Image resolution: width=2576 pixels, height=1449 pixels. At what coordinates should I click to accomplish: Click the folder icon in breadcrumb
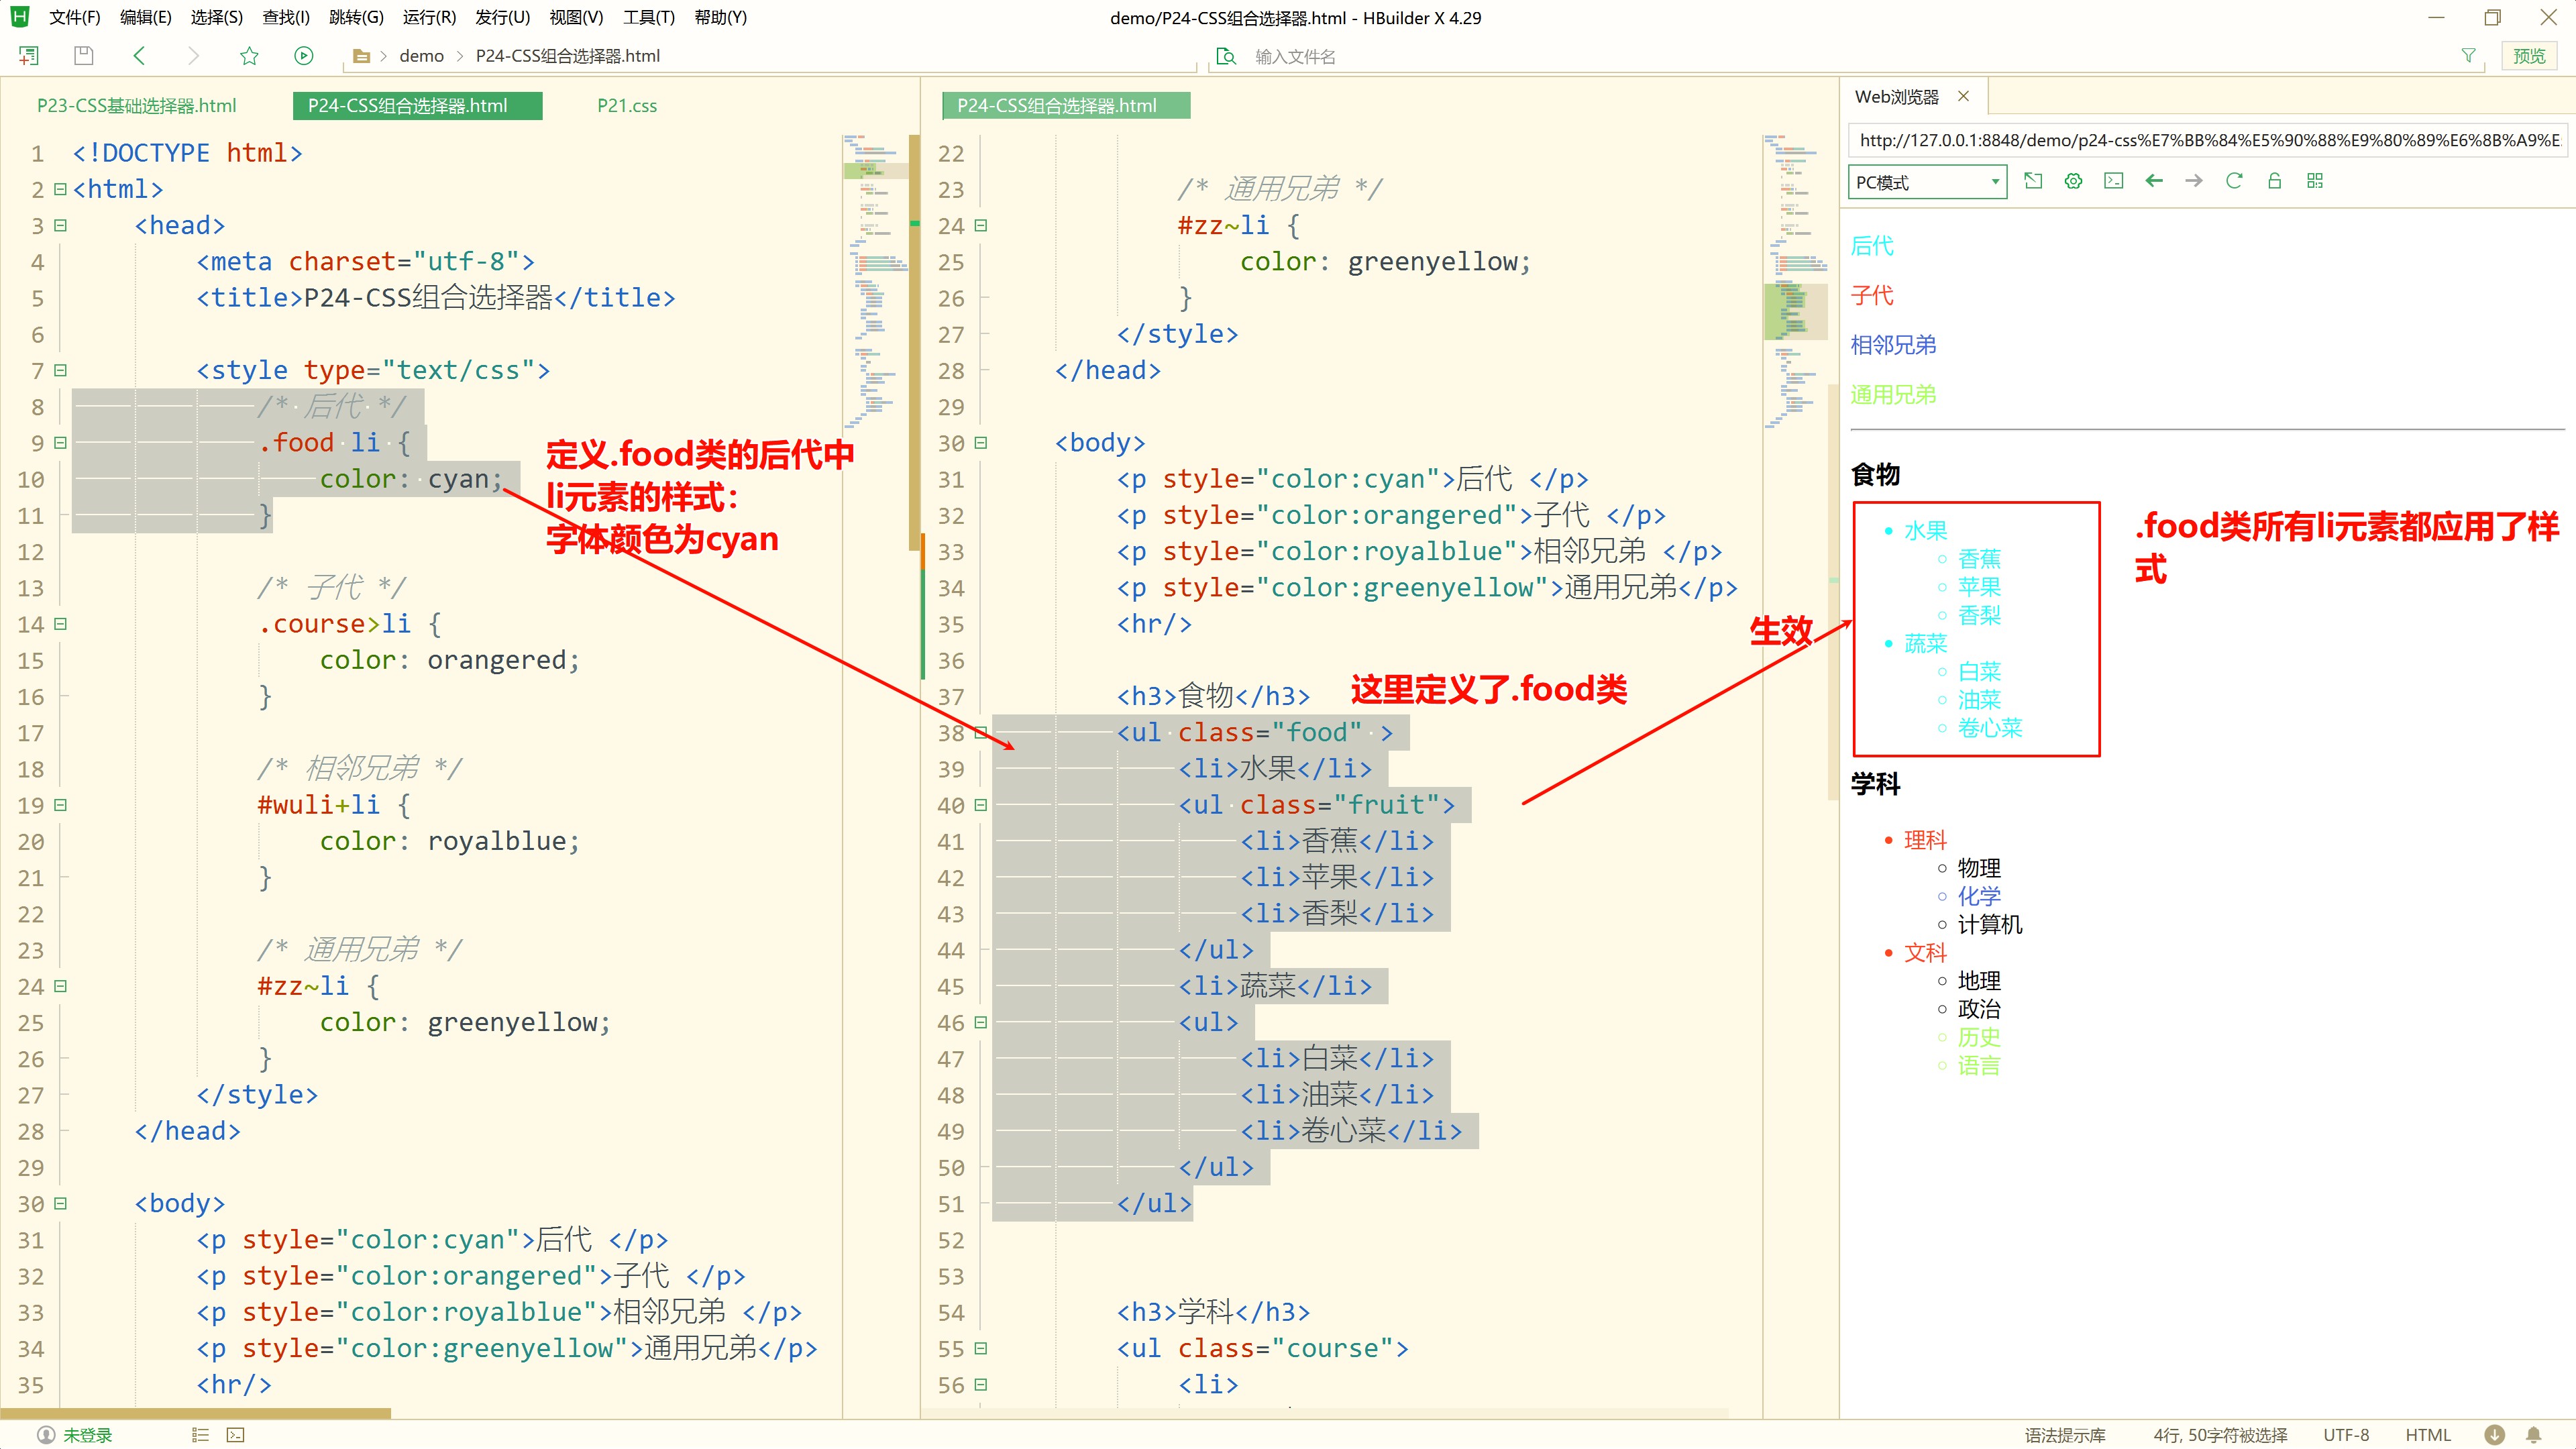click(362, 56)
